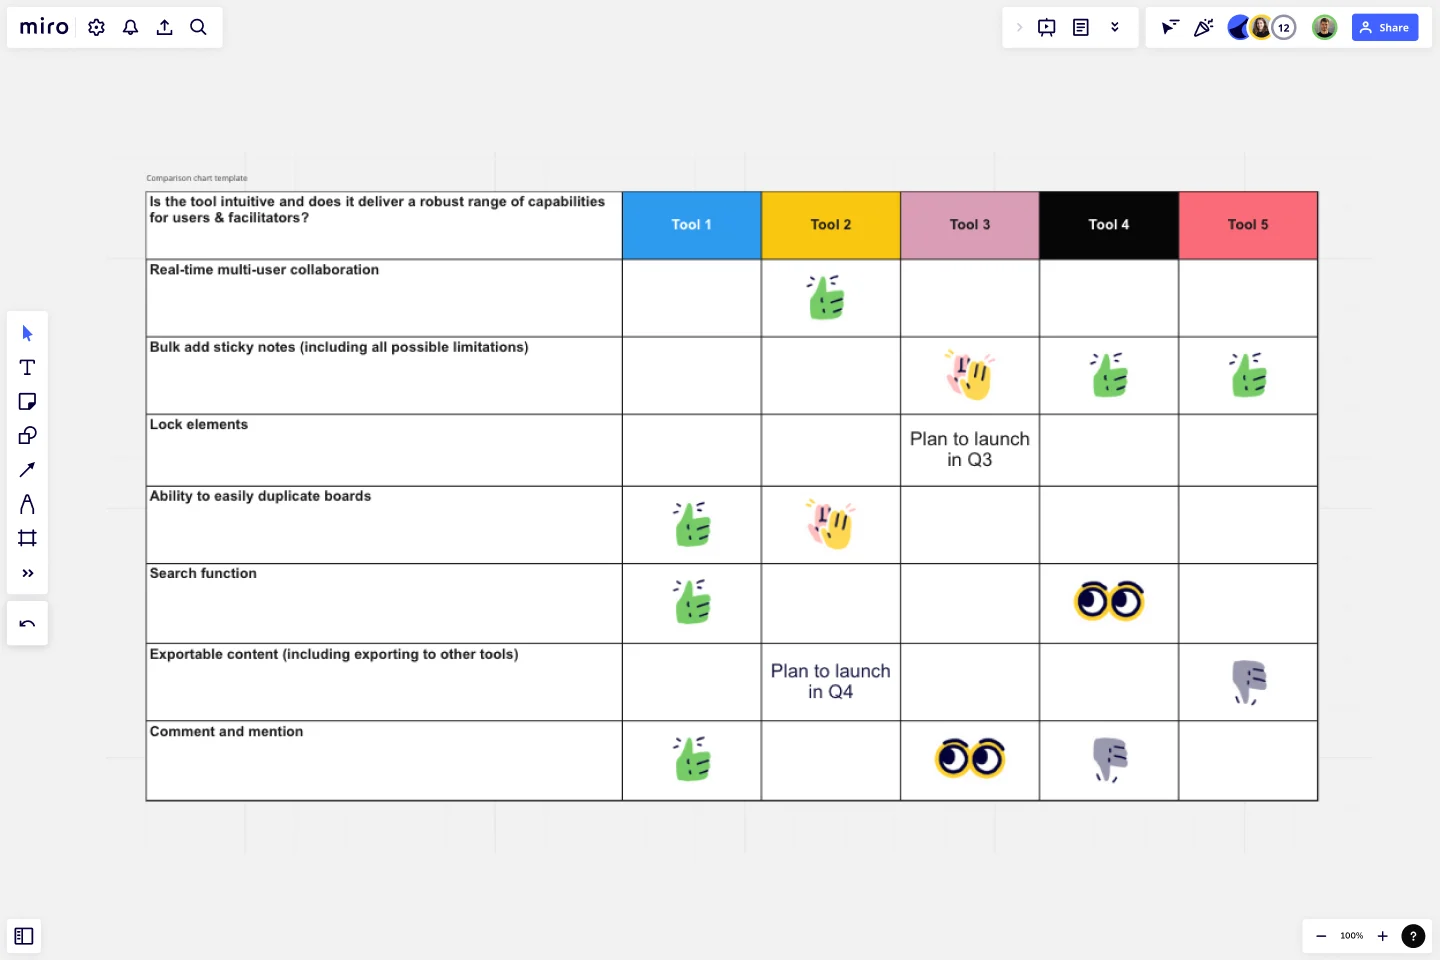Zoom out with minus button

(x=1321, y=936)
